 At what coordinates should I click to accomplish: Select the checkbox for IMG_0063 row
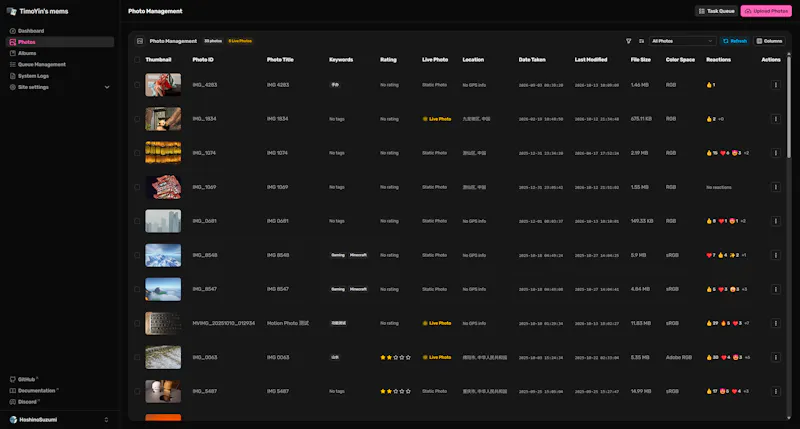click(137, 357)
